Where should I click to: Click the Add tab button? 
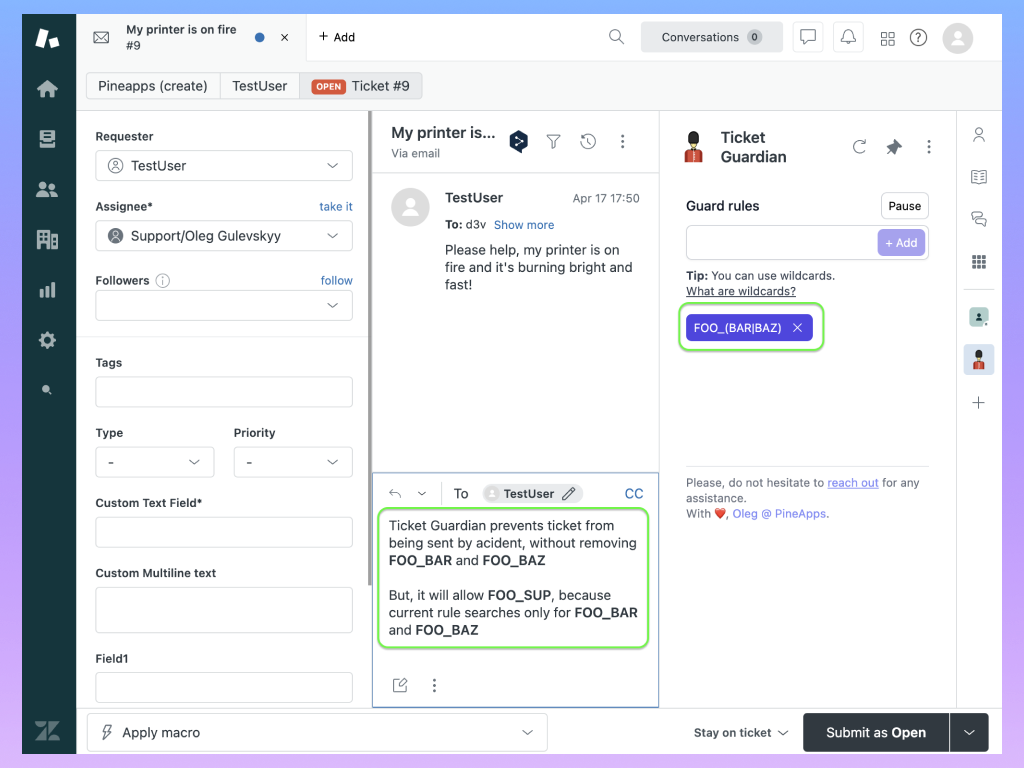(337, 37)
